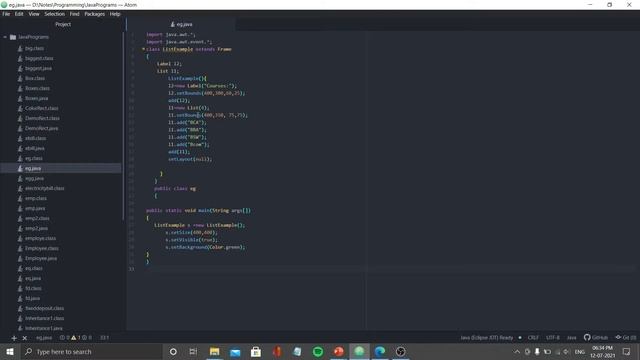Open the Find menu
The image size is (640, 360).
(x=74, y=14)
